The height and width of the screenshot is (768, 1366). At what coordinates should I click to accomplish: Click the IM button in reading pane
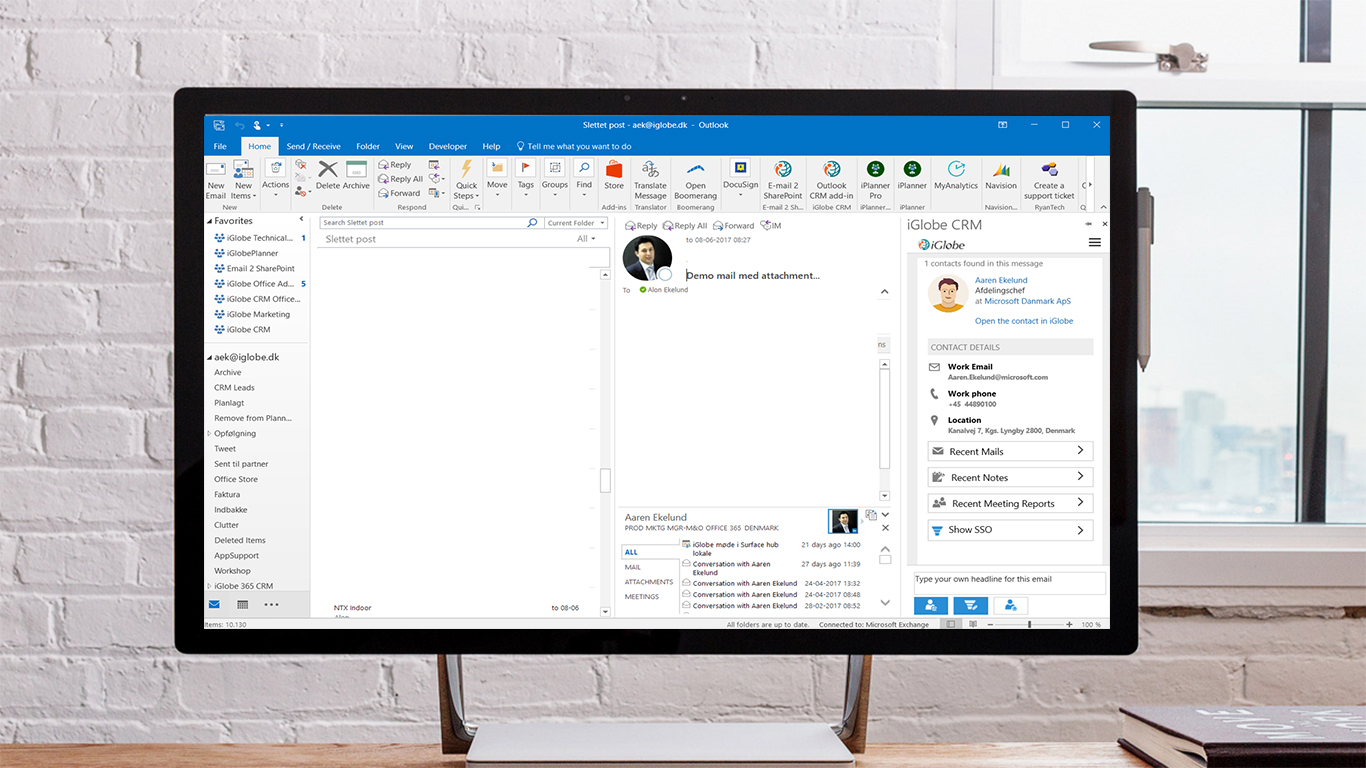(x=770, y=226)
